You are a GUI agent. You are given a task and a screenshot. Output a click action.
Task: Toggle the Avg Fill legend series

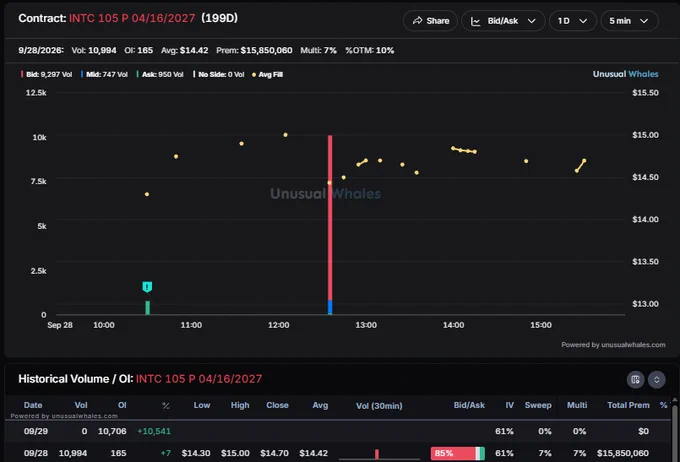pos(268,74)
